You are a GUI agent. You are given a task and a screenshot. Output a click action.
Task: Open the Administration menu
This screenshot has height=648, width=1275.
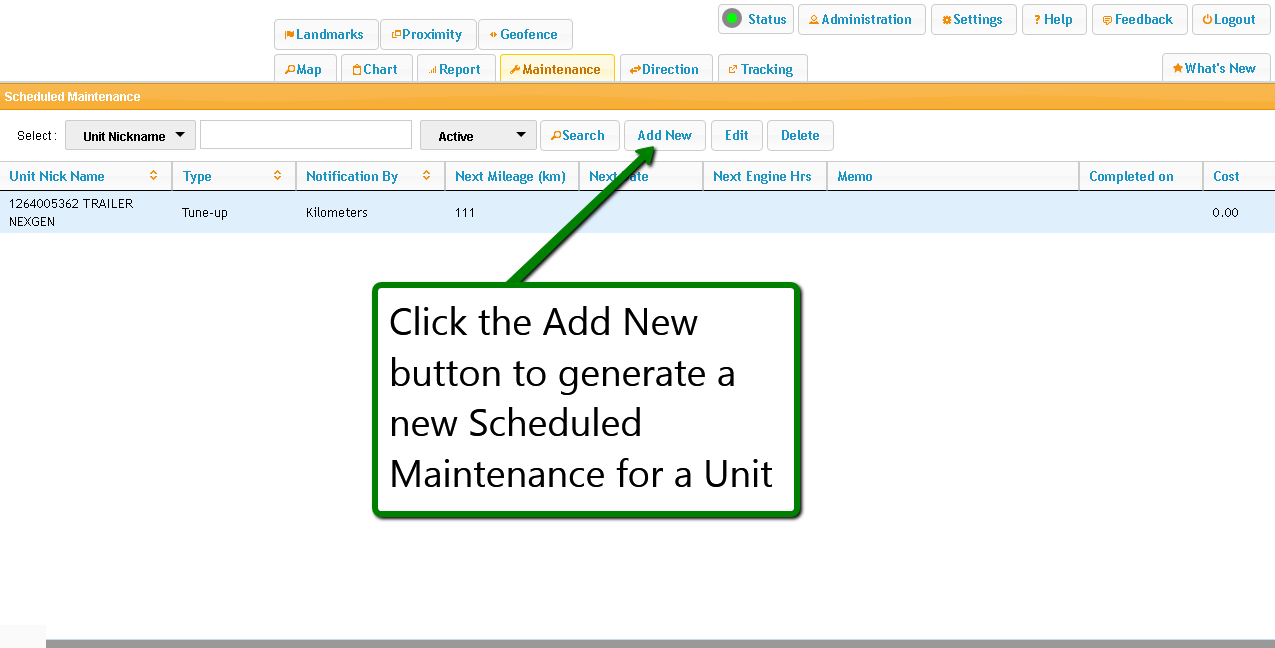[x=861, y=20]
